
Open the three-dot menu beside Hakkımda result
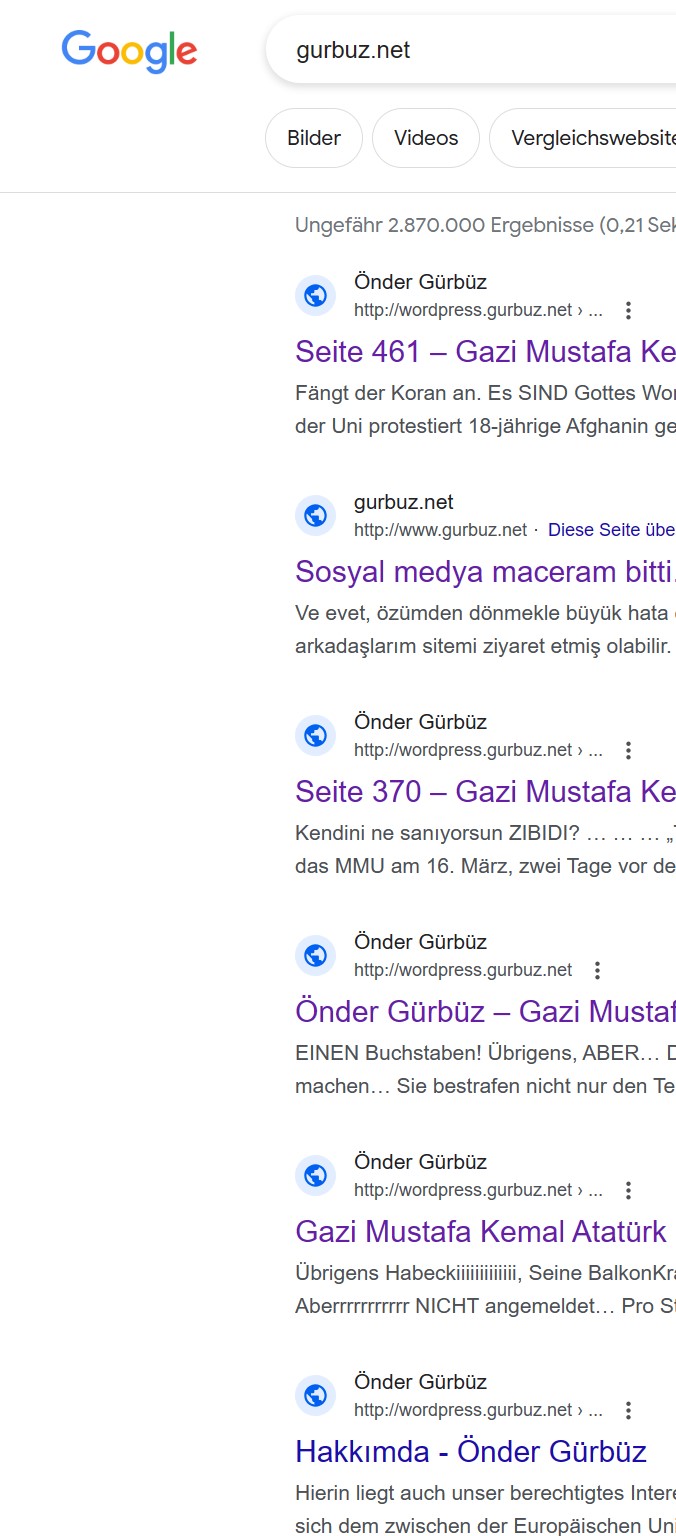[628, 1410]
